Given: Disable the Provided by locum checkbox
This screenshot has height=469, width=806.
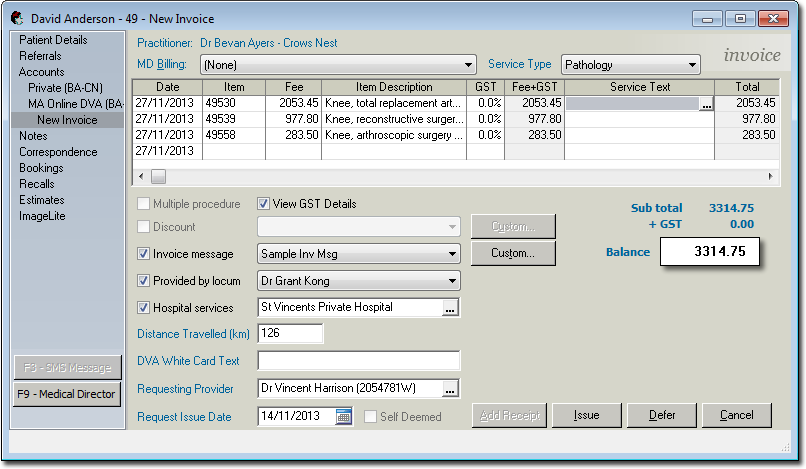Looking at the screenshot, I should [143, 281].
